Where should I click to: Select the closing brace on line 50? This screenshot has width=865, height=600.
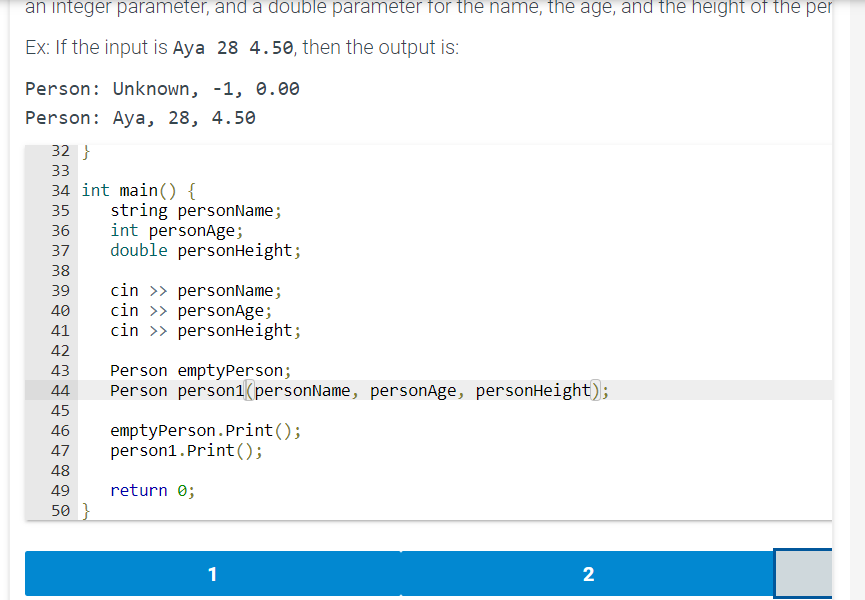point(85,510)
